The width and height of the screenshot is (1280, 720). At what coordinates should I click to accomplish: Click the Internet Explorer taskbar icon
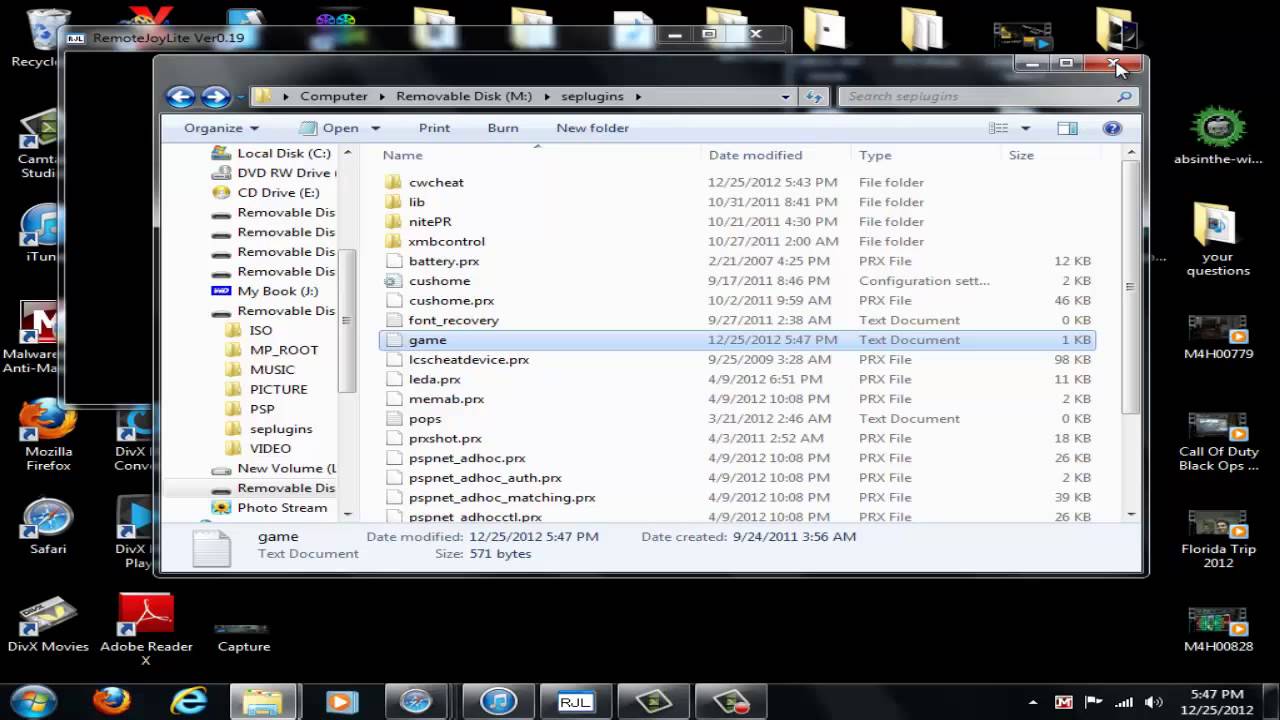coord(188,701)
